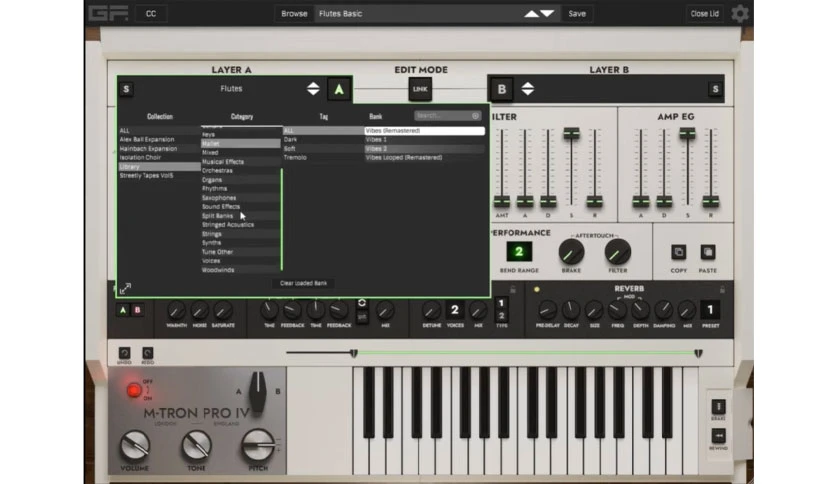Toggle the reverb enable LED
836x484 pixels.
[x=537, y=289]
